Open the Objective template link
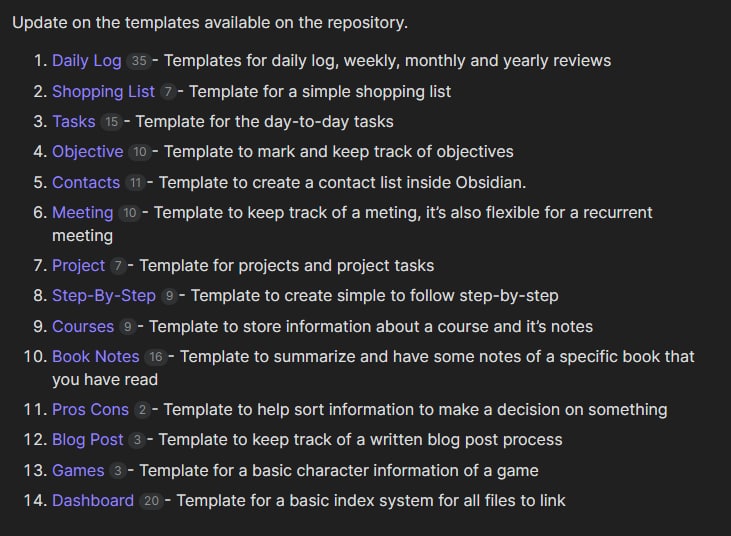 (x=87, y=152)
